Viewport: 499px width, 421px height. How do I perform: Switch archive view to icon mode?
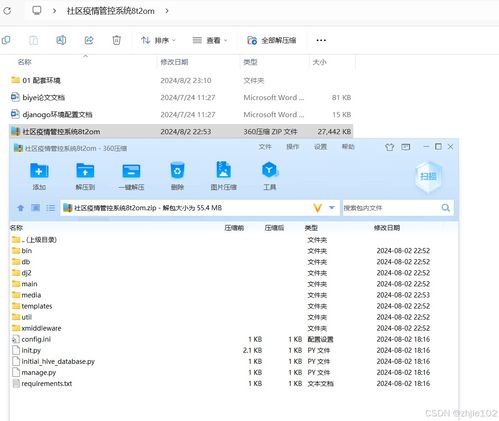point(36,208)
